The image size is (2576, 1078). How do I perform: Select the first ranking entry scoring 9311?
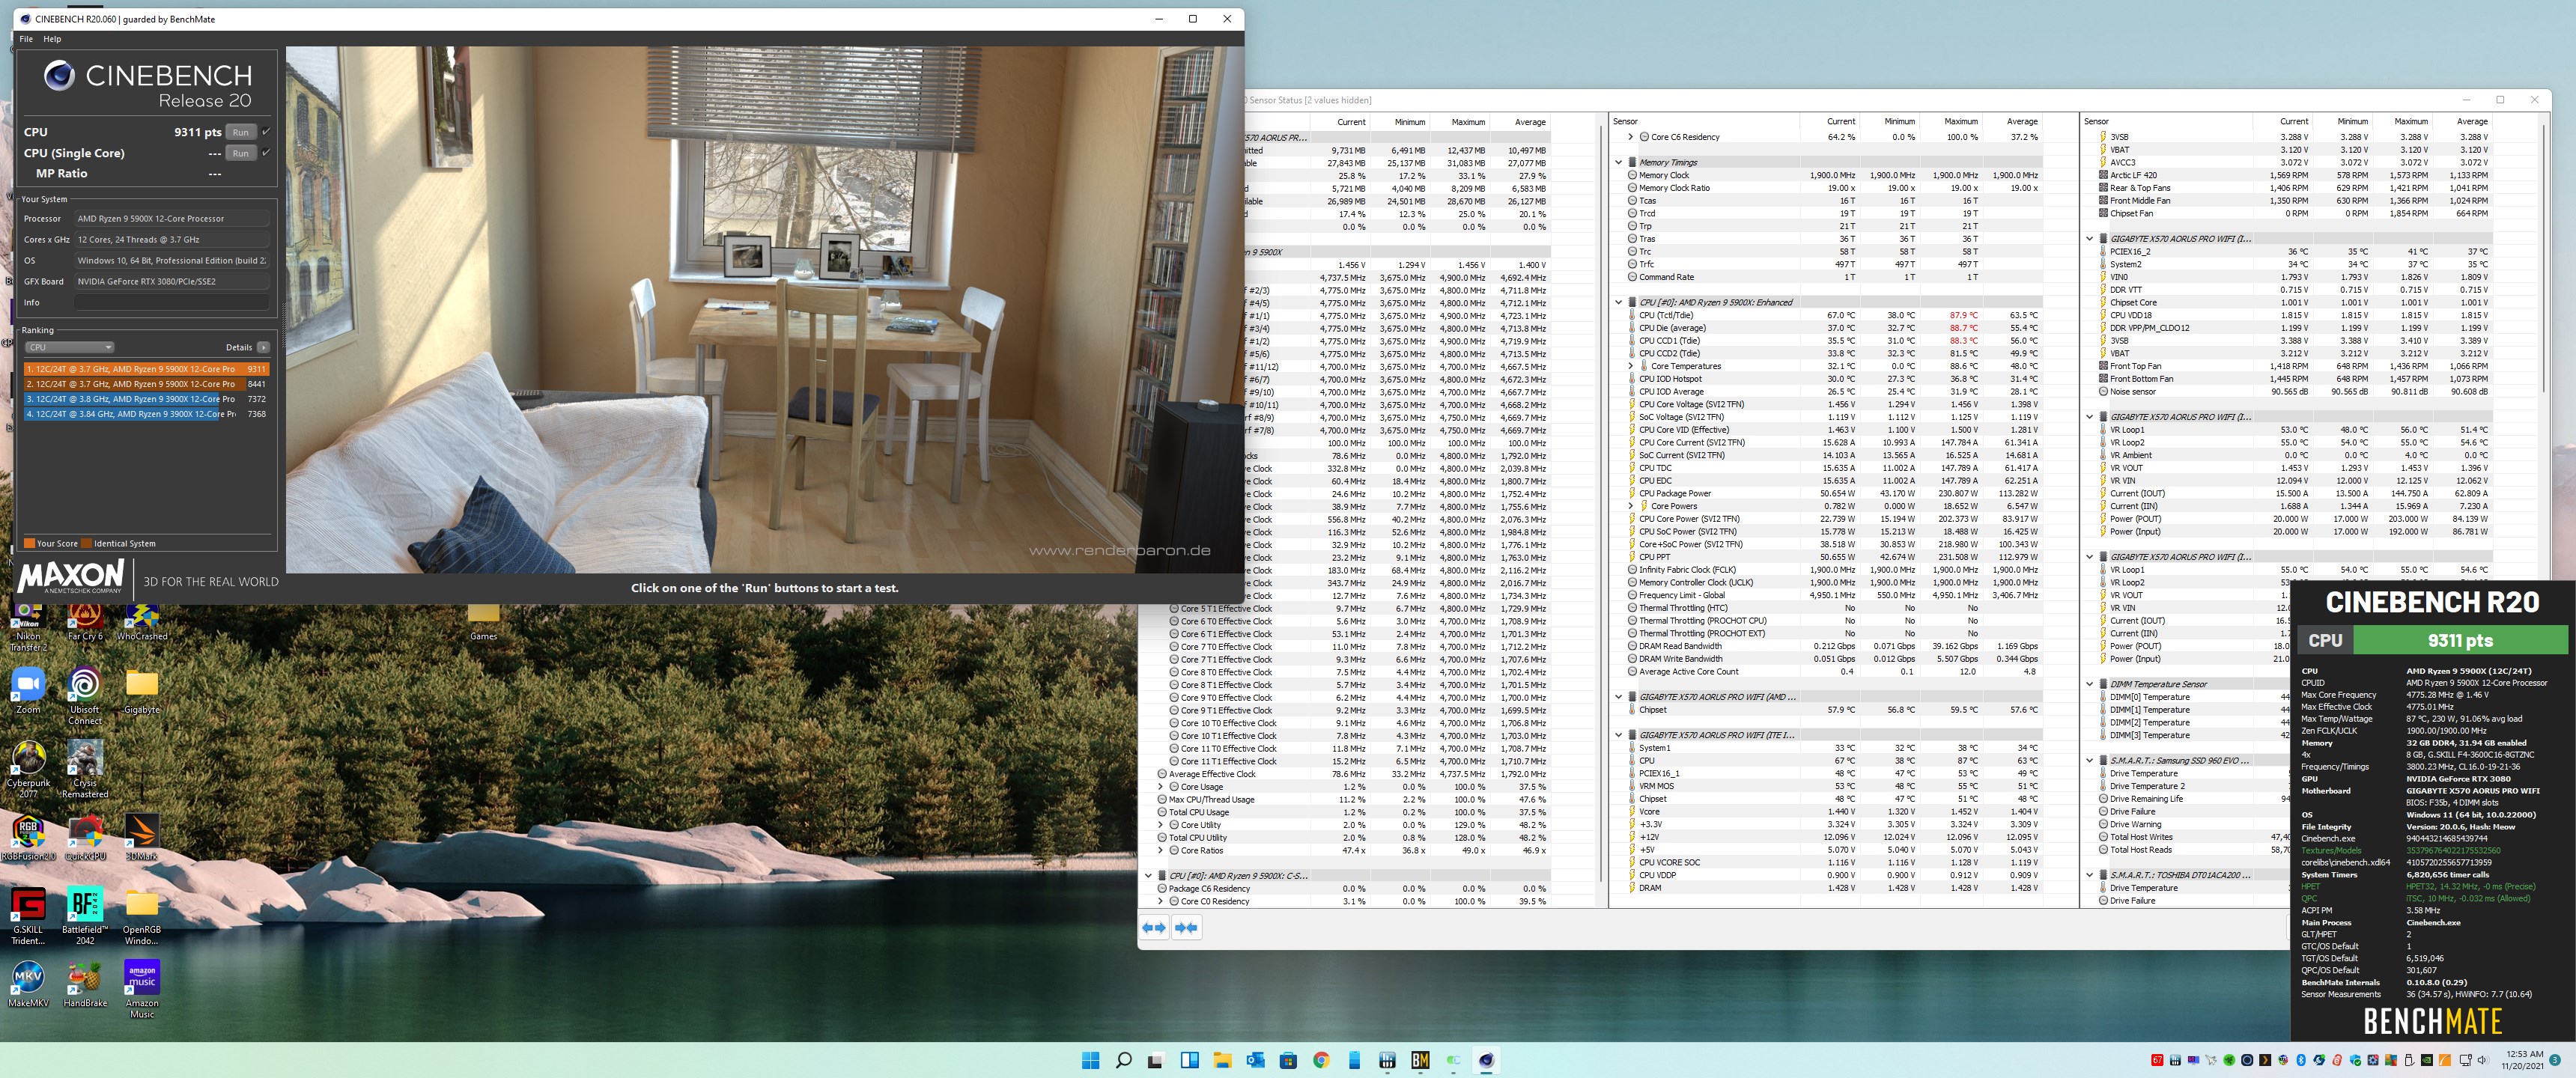point(146,369)
